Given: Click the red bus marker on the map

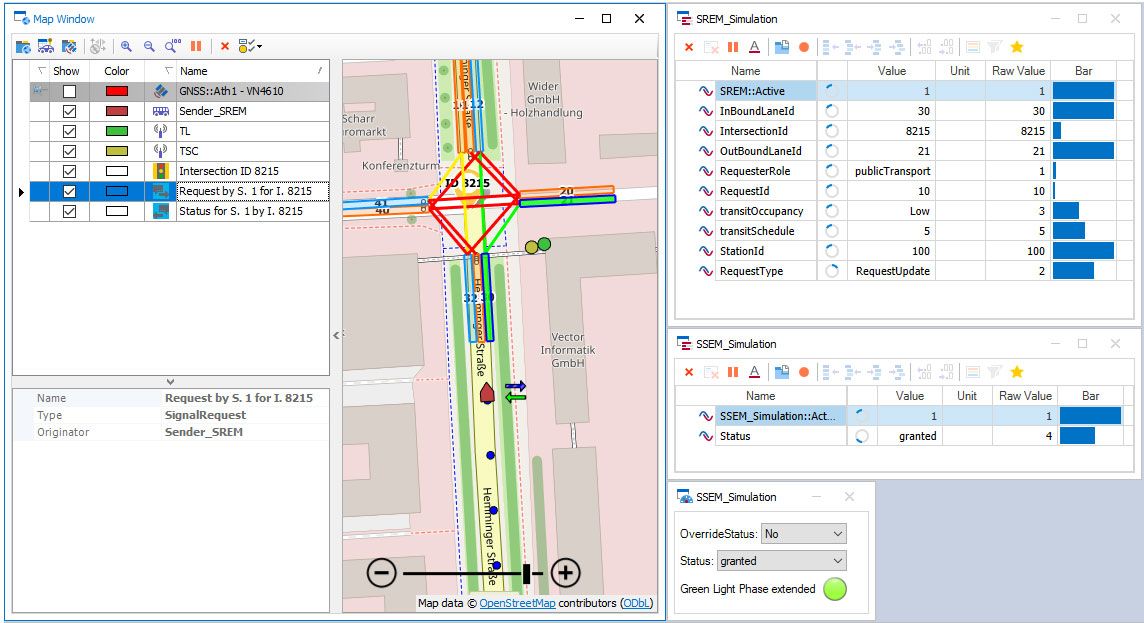Looking at the screenshot, I should coord(487,394).
